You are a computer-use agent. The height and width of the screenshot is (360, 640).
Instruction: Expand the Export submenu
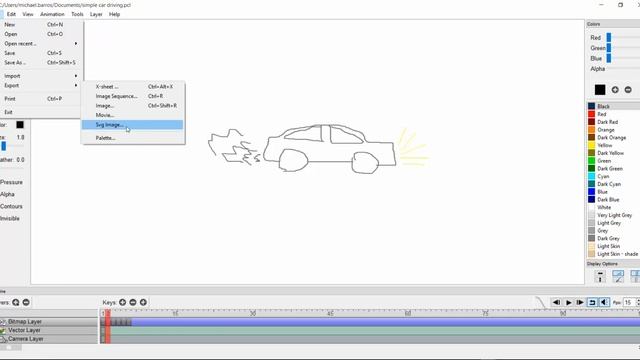[x=41, y=85]
